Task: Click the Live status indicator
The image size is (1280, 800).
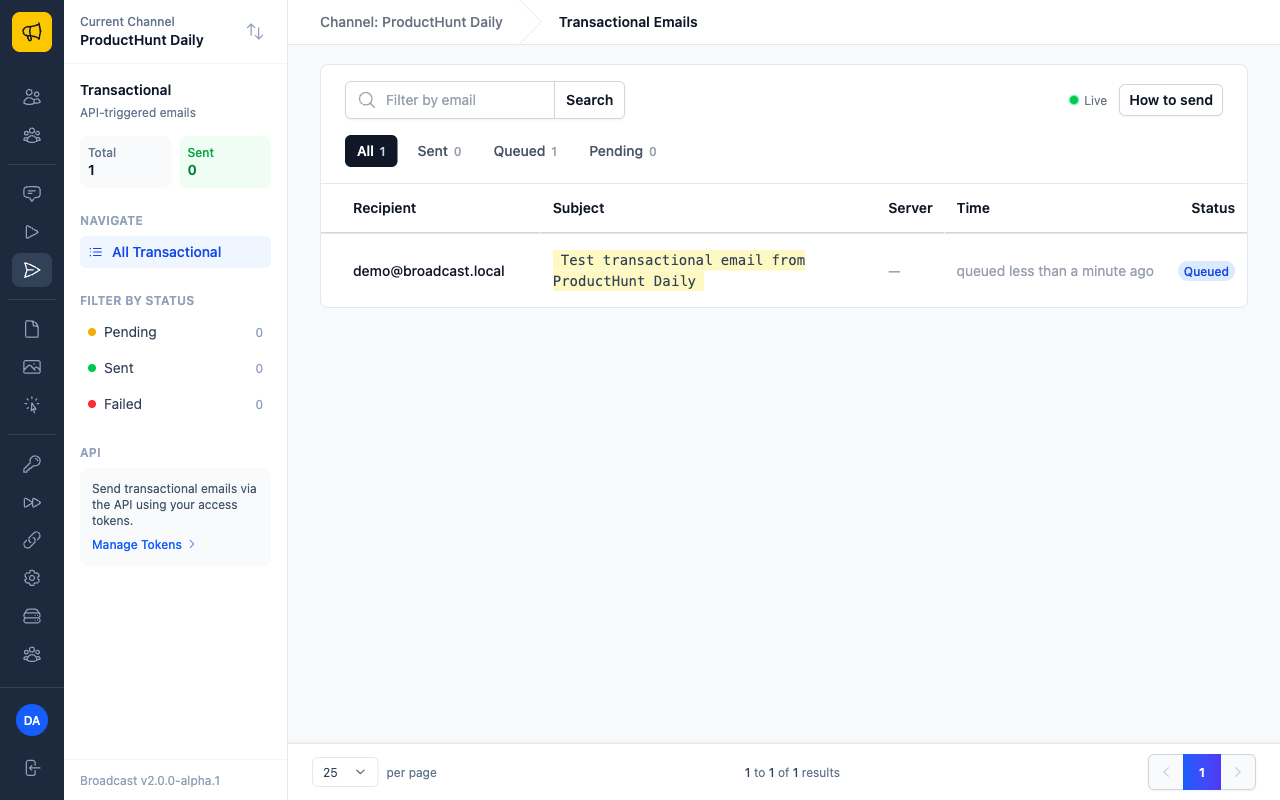Action: click(x=1088, y=100)
